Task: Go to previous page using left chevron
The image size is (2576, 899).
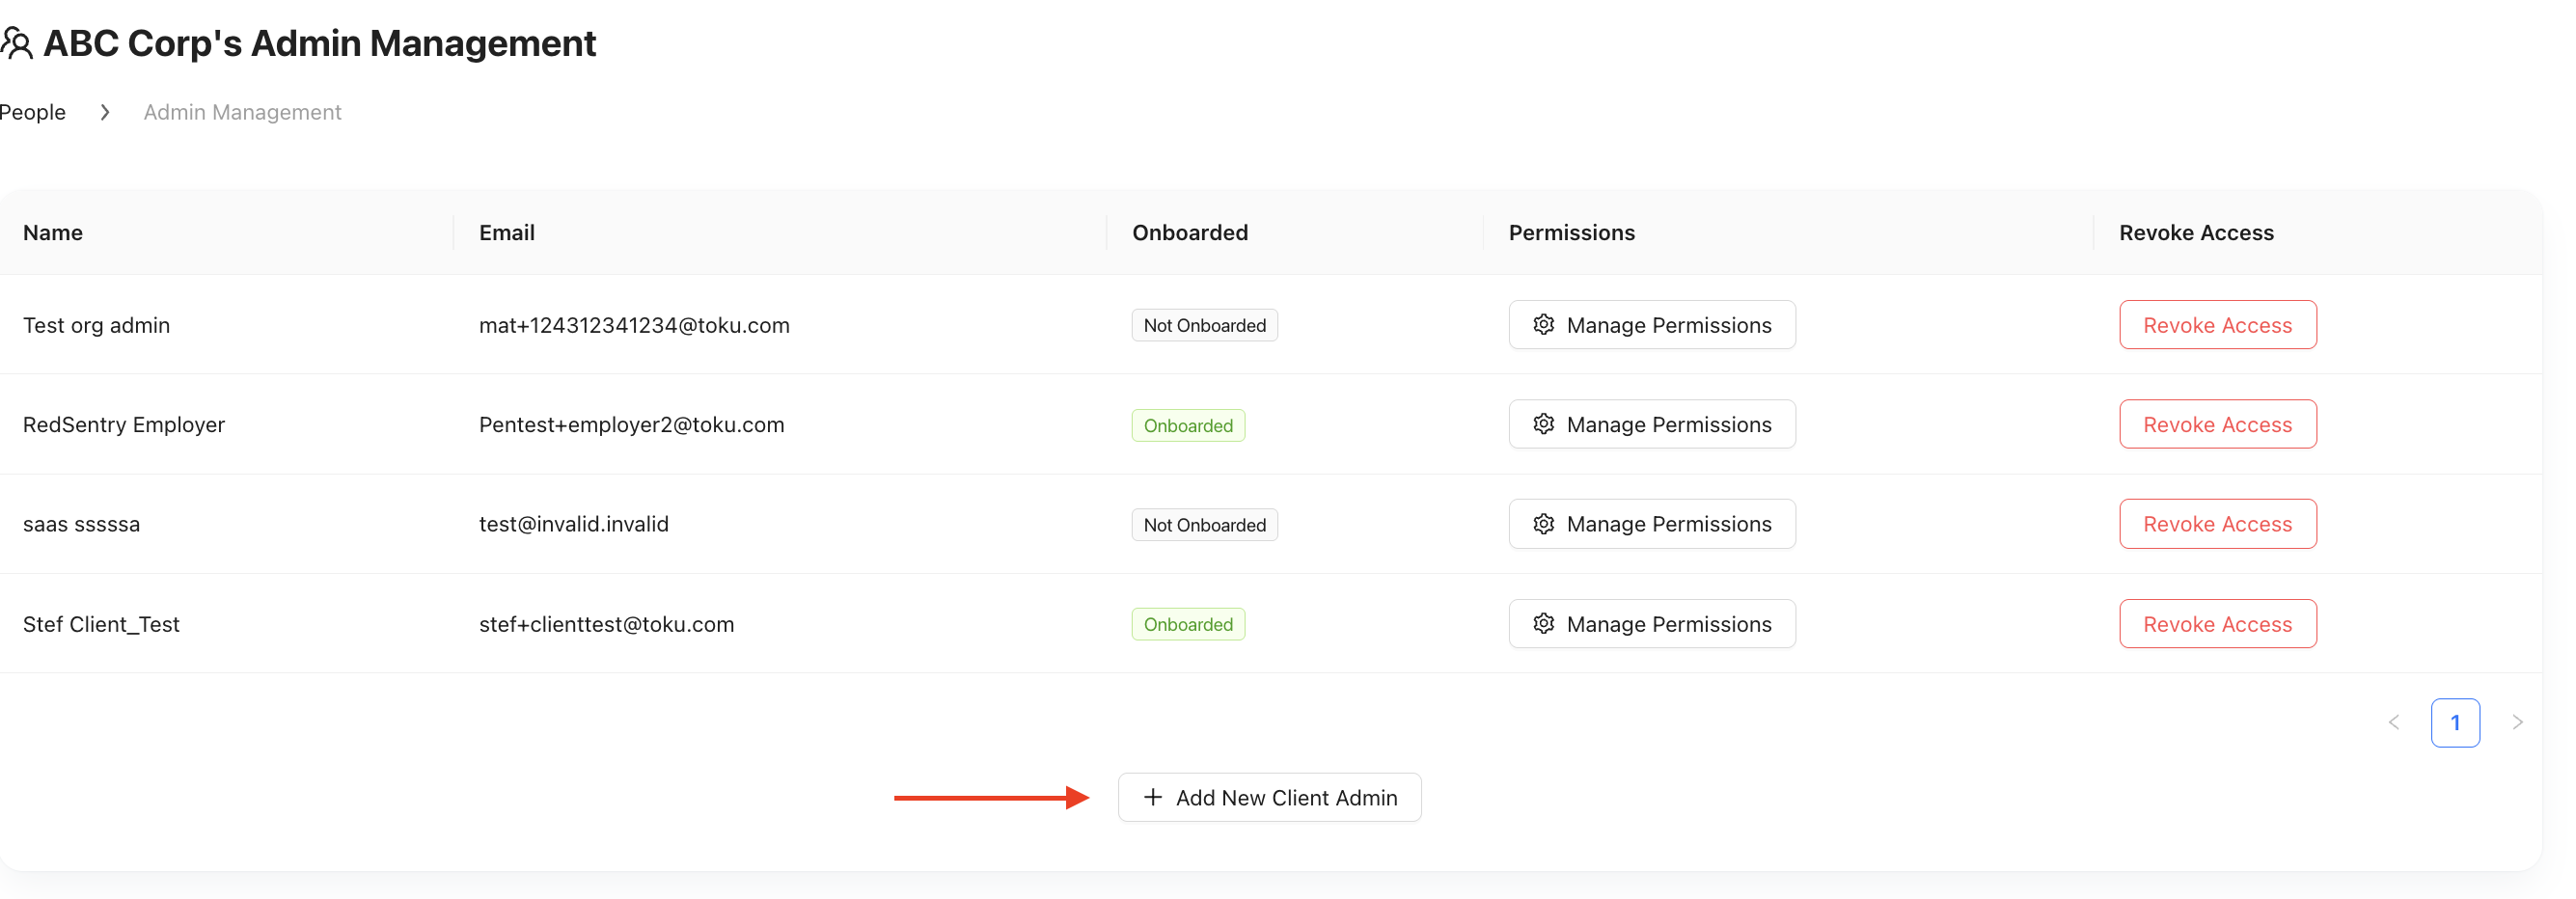Action: click(x=2393, y=722)
